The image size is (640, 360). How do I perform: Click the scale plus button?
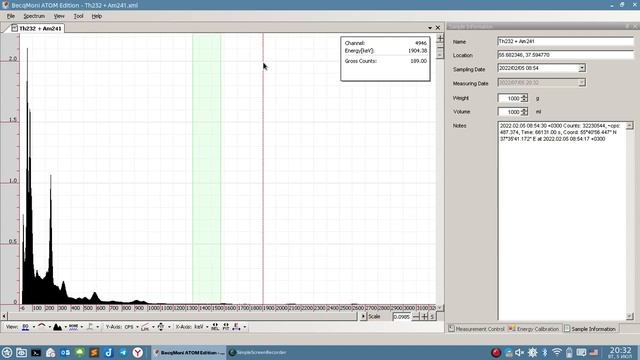424,317
